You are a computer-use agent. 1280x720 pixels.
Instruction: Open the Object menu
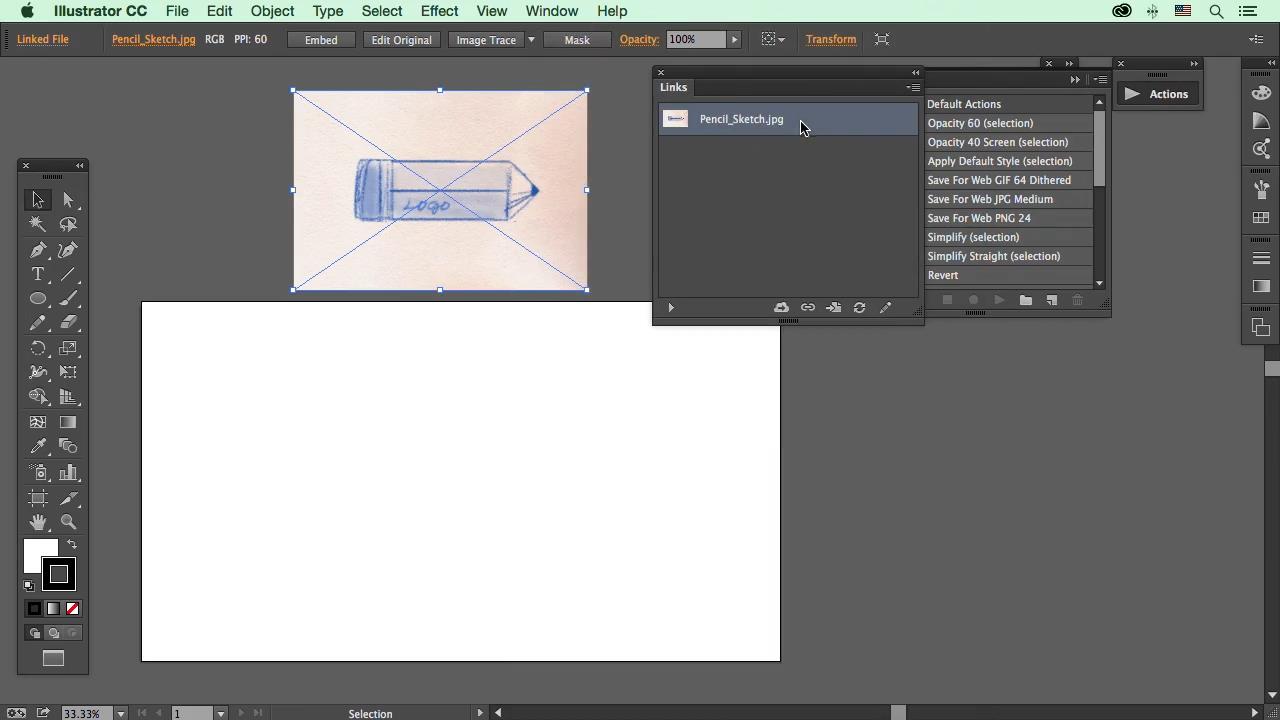pyautogui.click(x=272, y=11)
